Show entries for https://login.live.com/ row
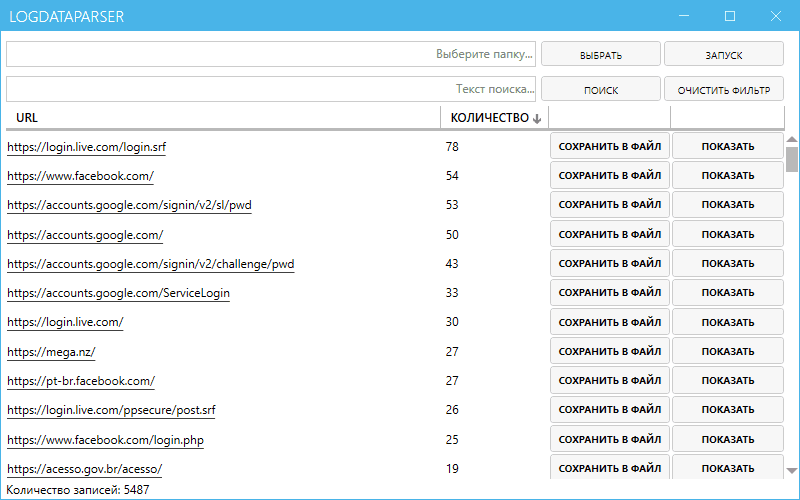Viewport: 800px width, 500px height. coord(728,322)
